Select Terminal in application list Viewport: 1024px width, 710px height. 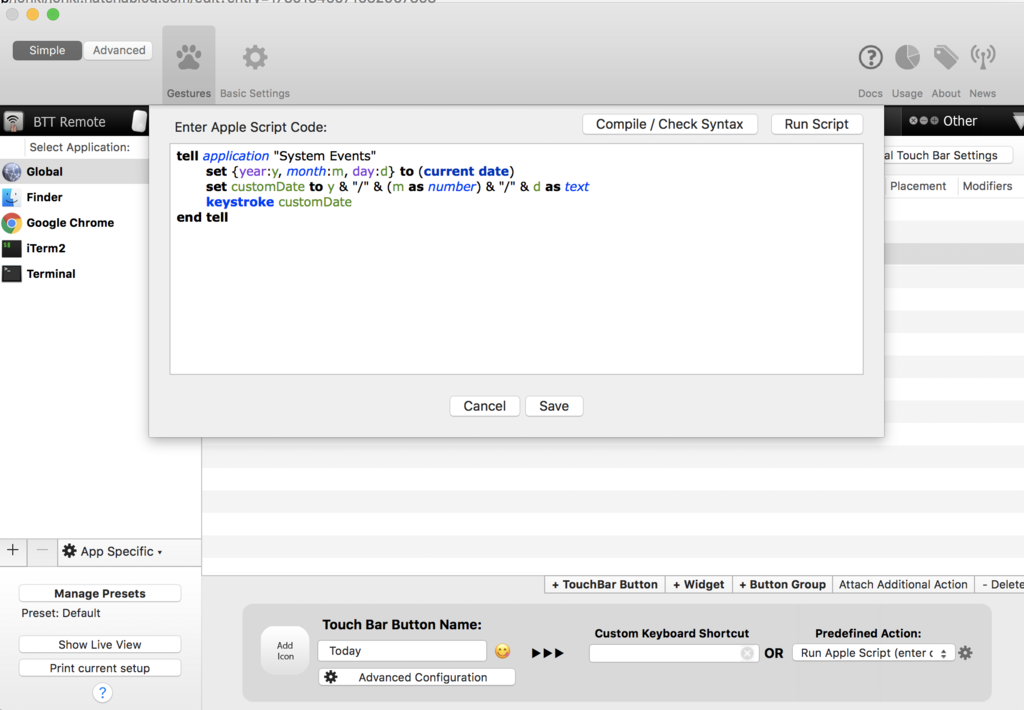(74, 274)
